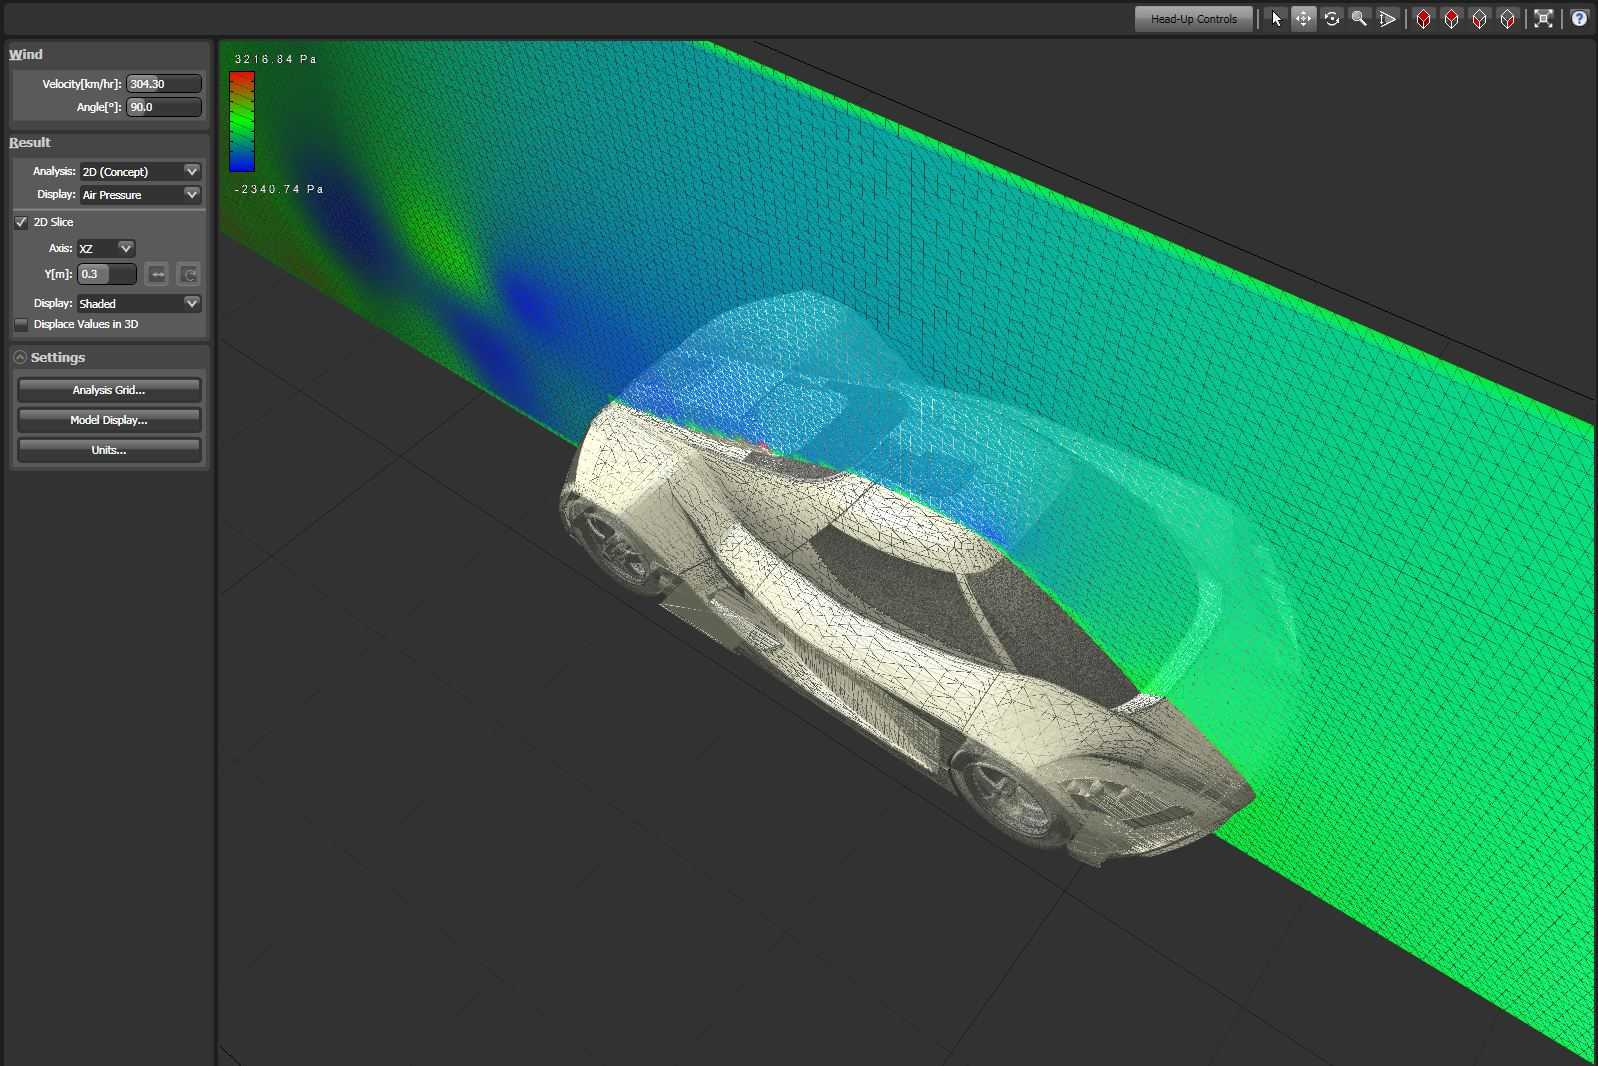The image size is (1598, 1066).
Task: Select the zoom magnifier tool
Action: pyautogui.click(x=1359, y=19)
